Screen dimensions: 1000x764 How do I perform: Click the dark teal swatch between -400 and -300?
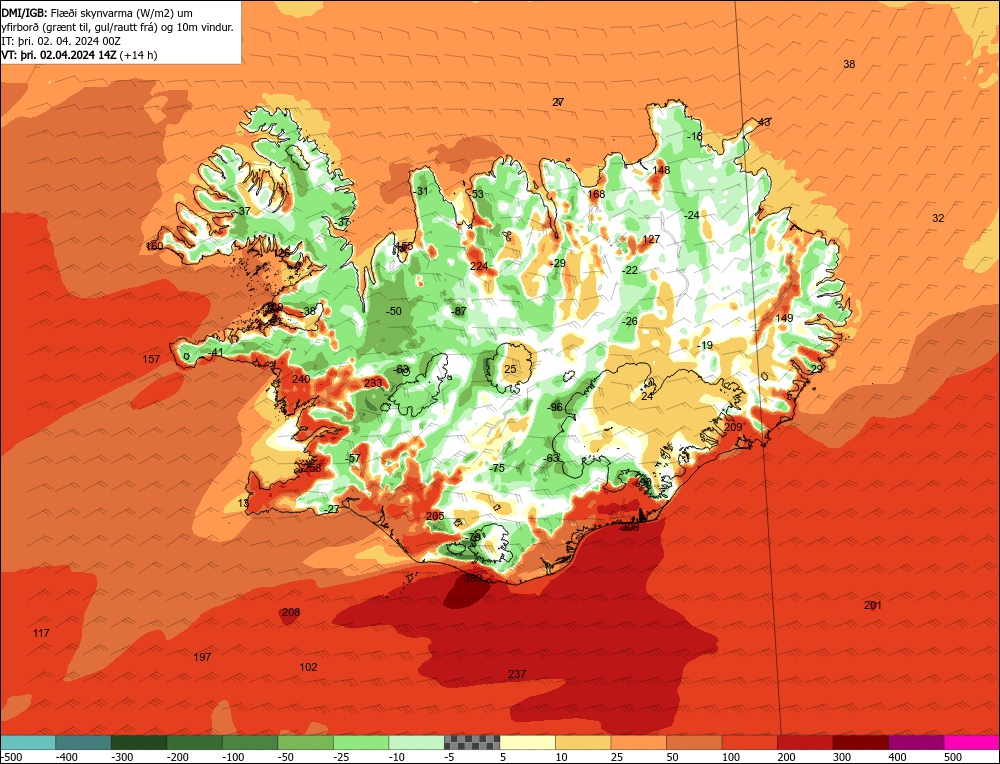(83, 742)
